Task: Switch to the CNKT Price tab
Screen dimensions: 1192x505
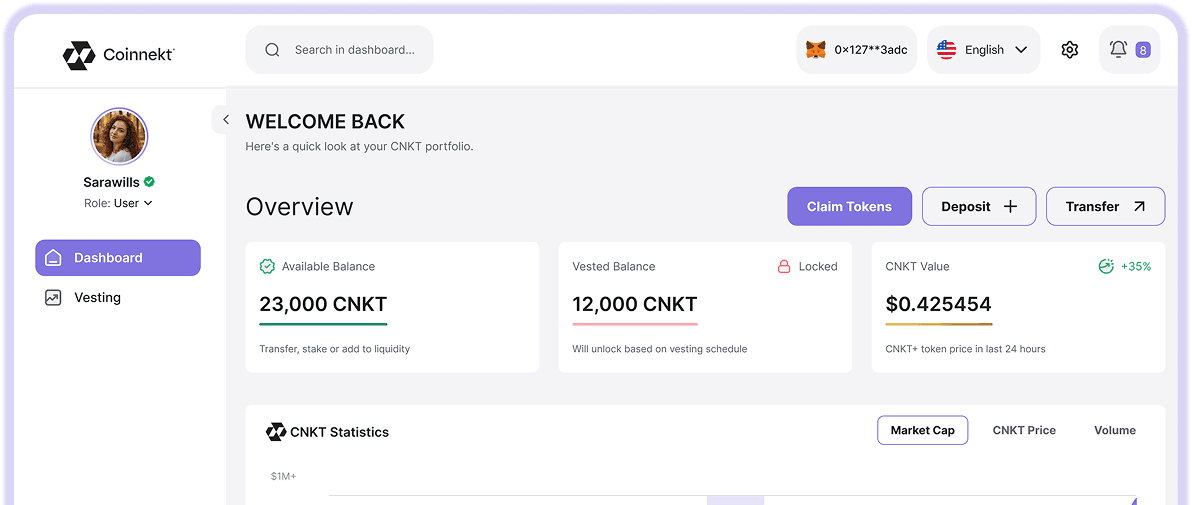Action: pyautogui.click(x=1024, y=430)
